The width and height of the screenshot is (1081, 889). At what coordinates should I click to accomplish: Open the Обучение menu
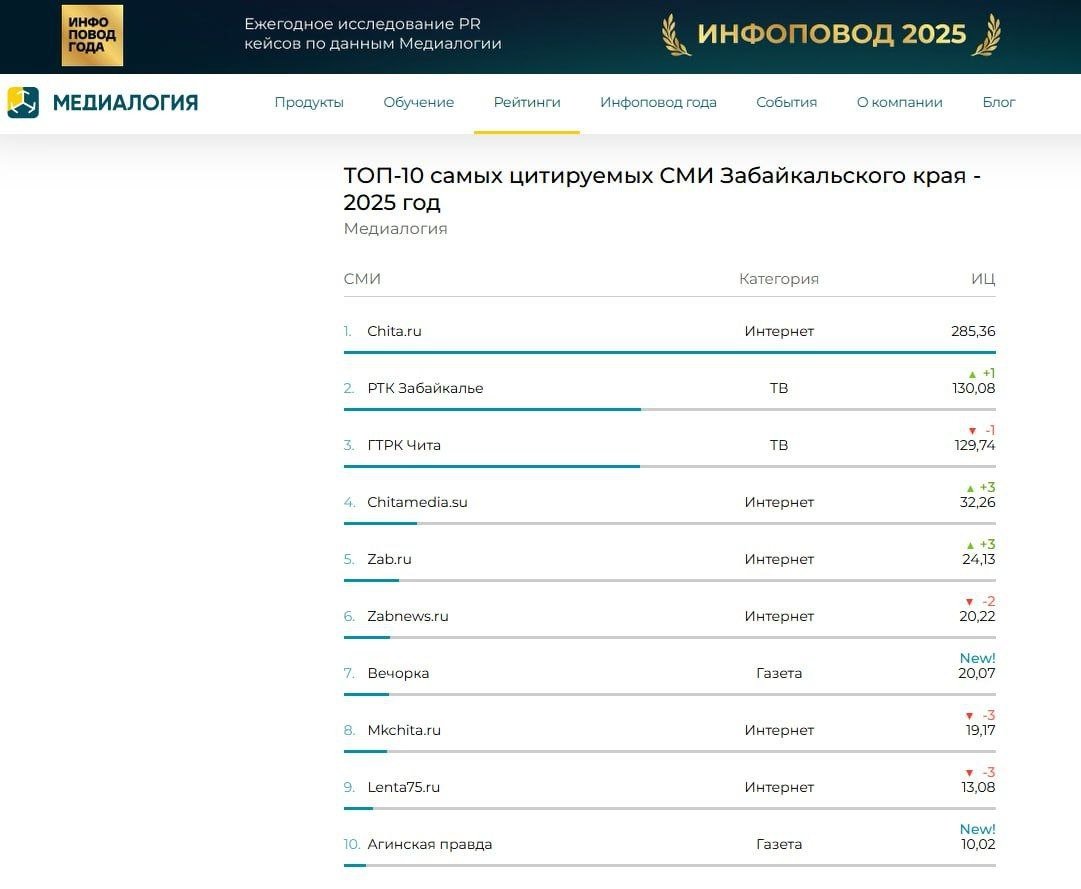418,102
